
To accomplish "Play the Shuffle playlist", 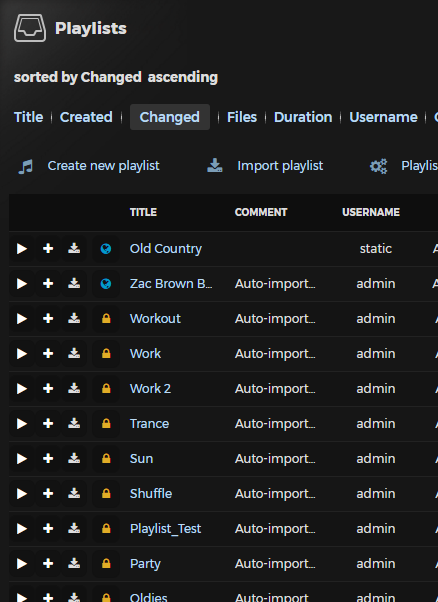I will (22, 493).
